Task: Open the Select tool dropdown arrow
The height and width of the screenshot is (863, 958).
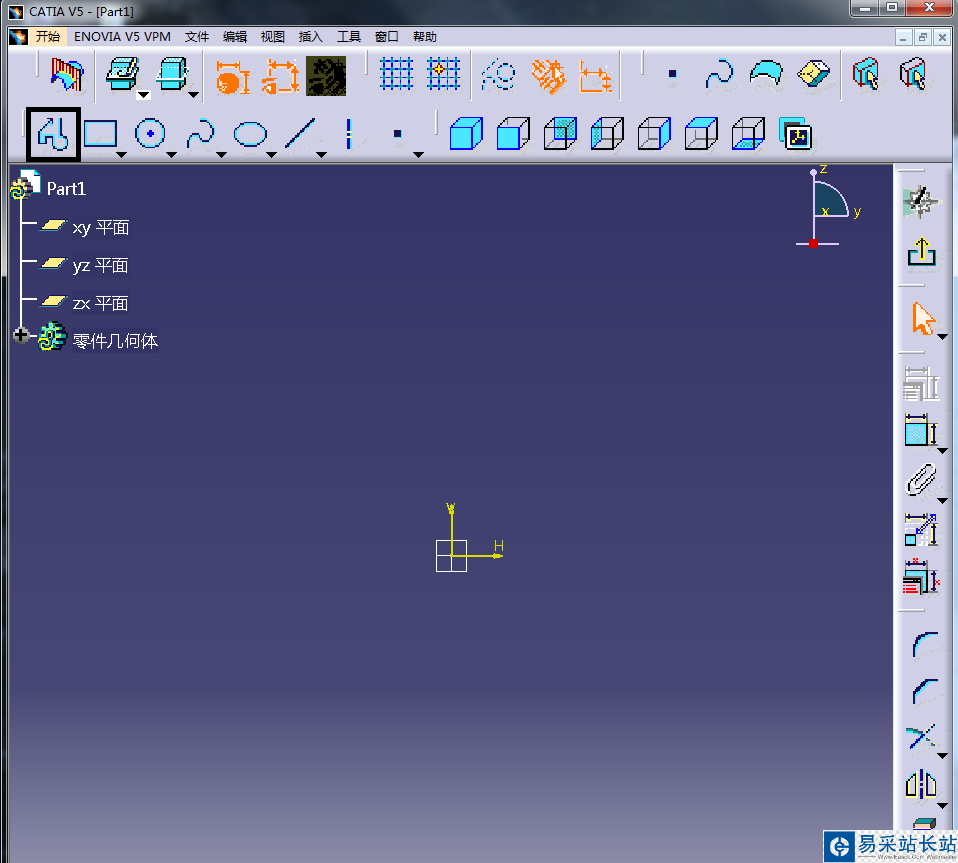Action: coord(942,337)
